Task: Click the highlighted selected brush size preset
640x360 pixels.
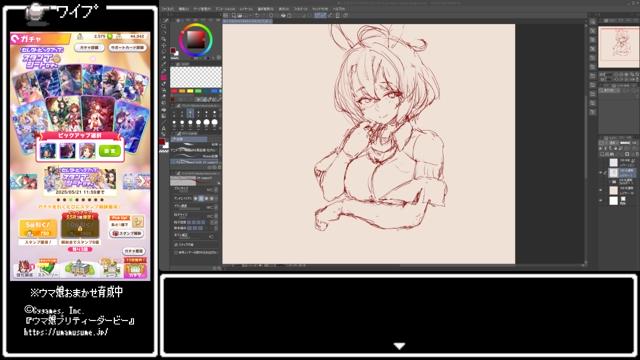Action: pos(190,113)
